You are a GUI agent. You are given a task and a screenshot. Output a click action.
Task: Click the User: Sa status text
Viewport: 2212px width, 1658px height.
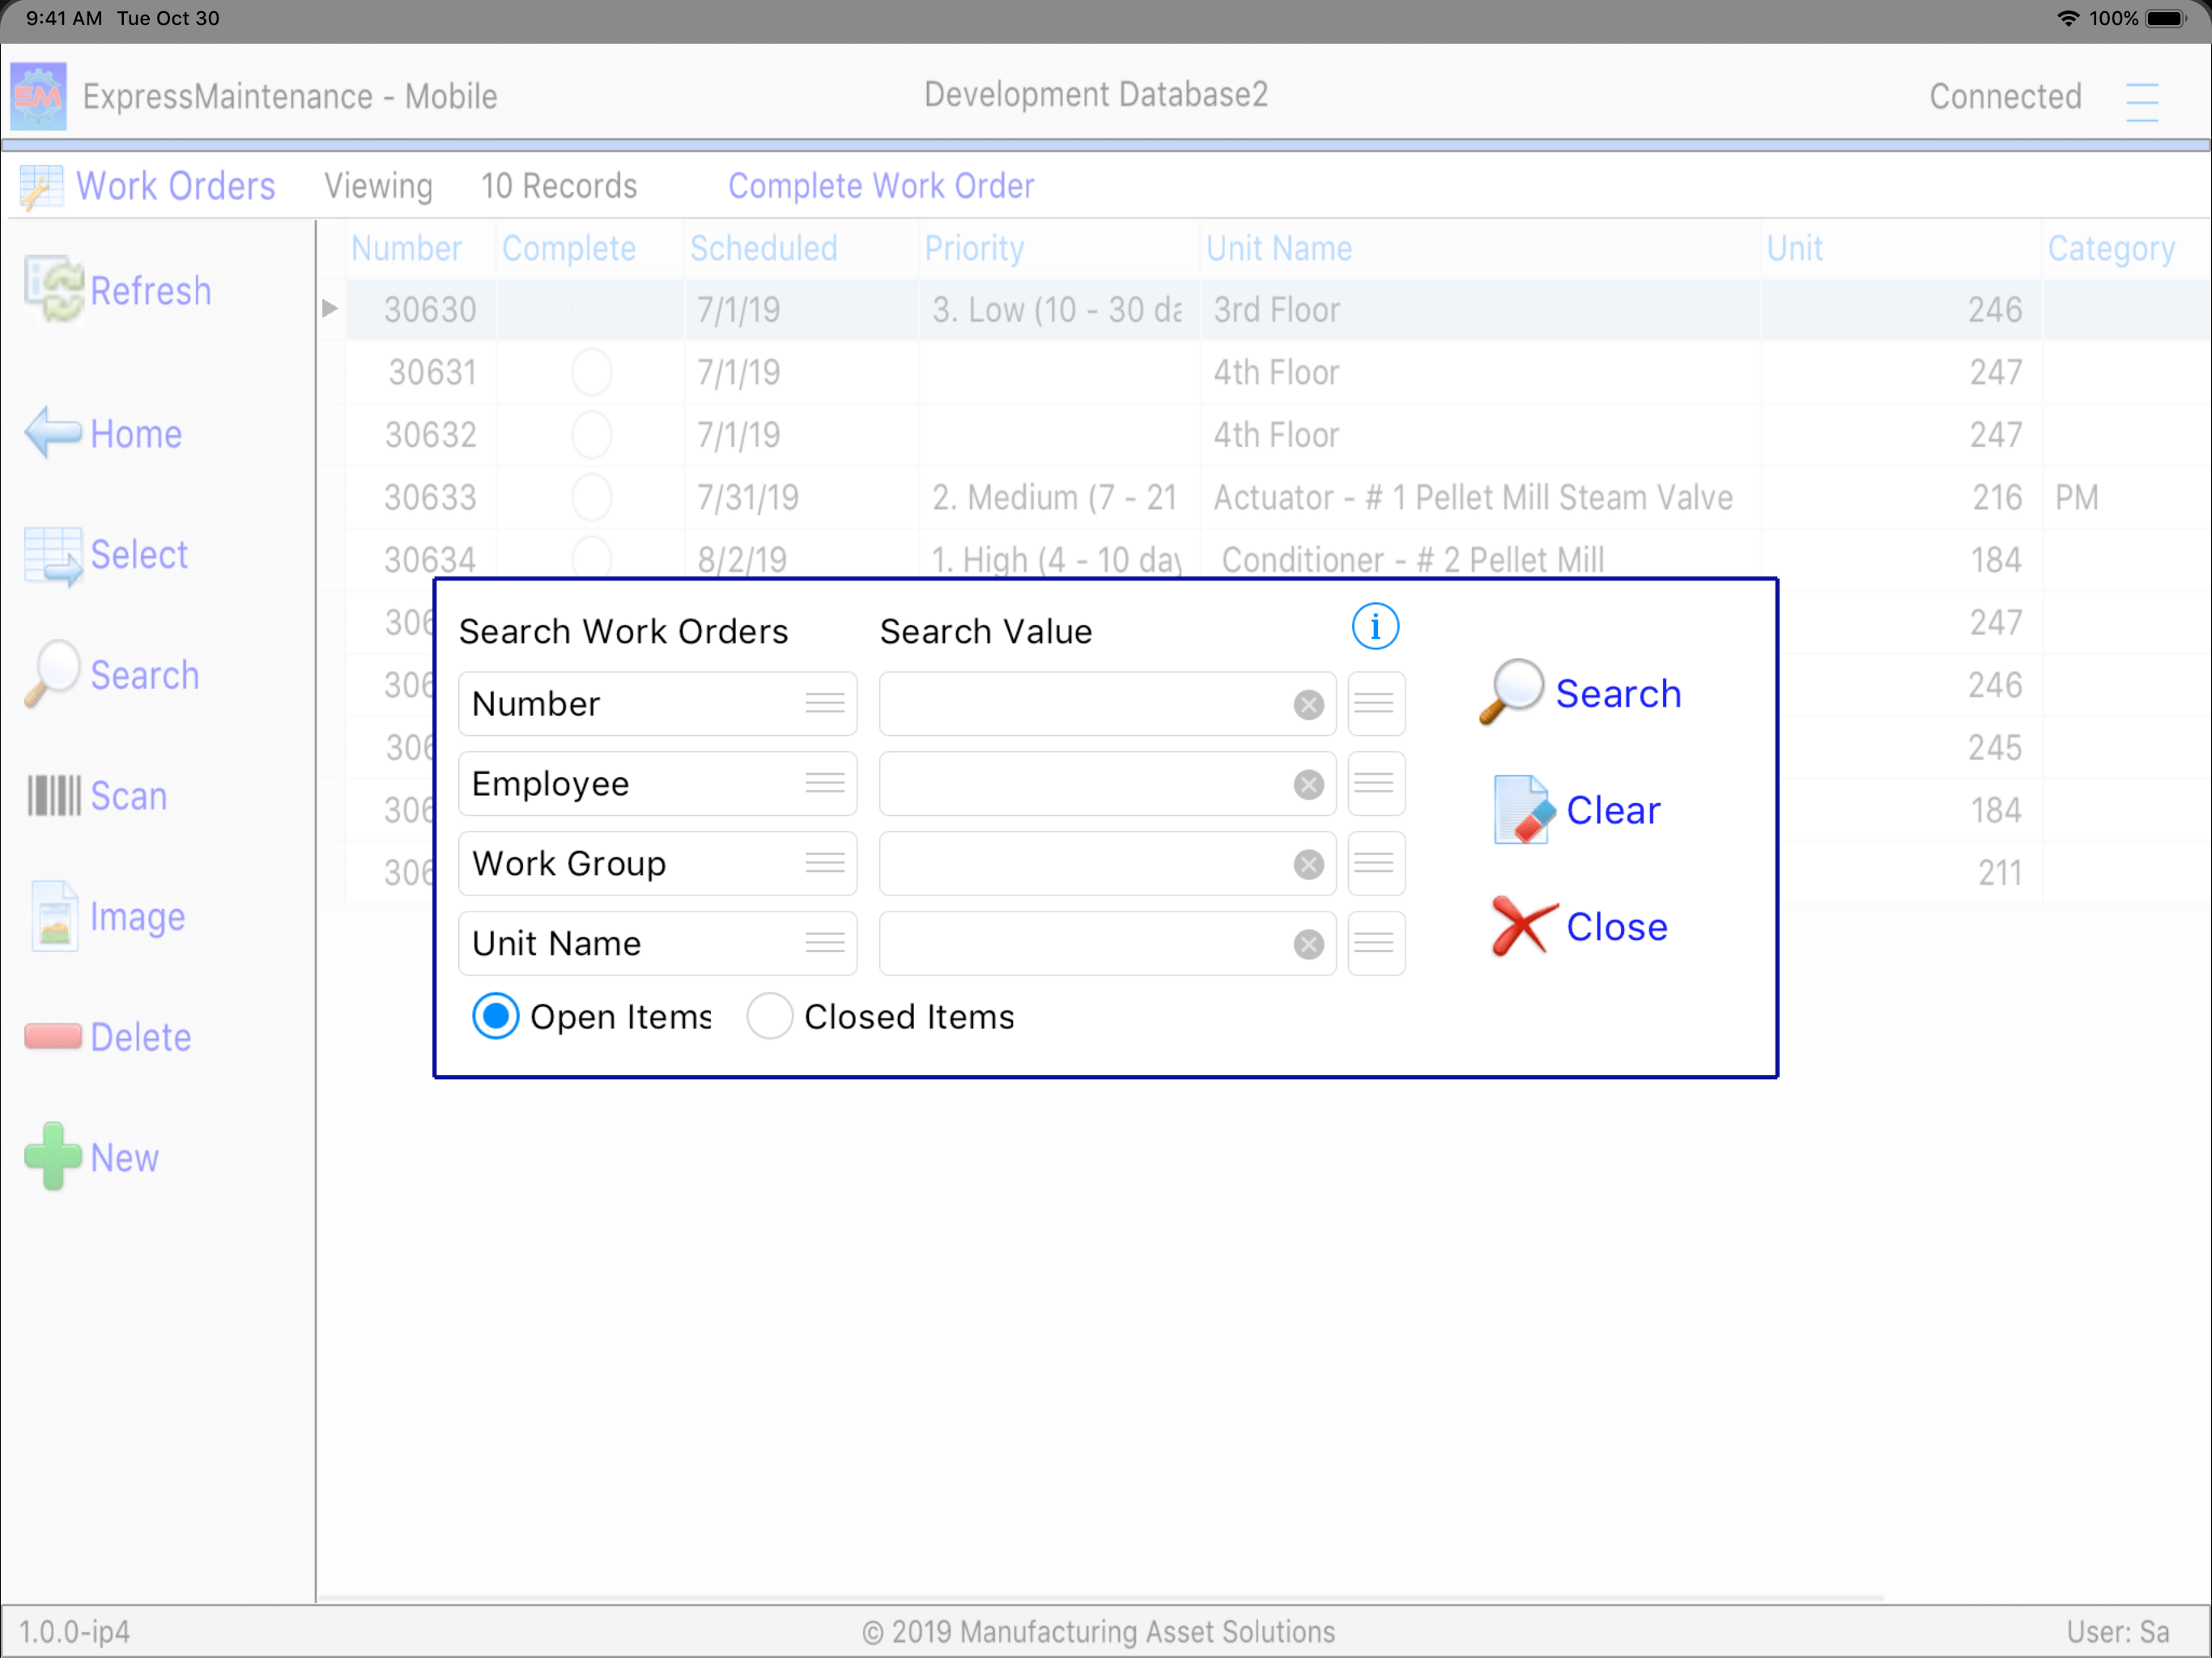(x=2118, y=1632)
